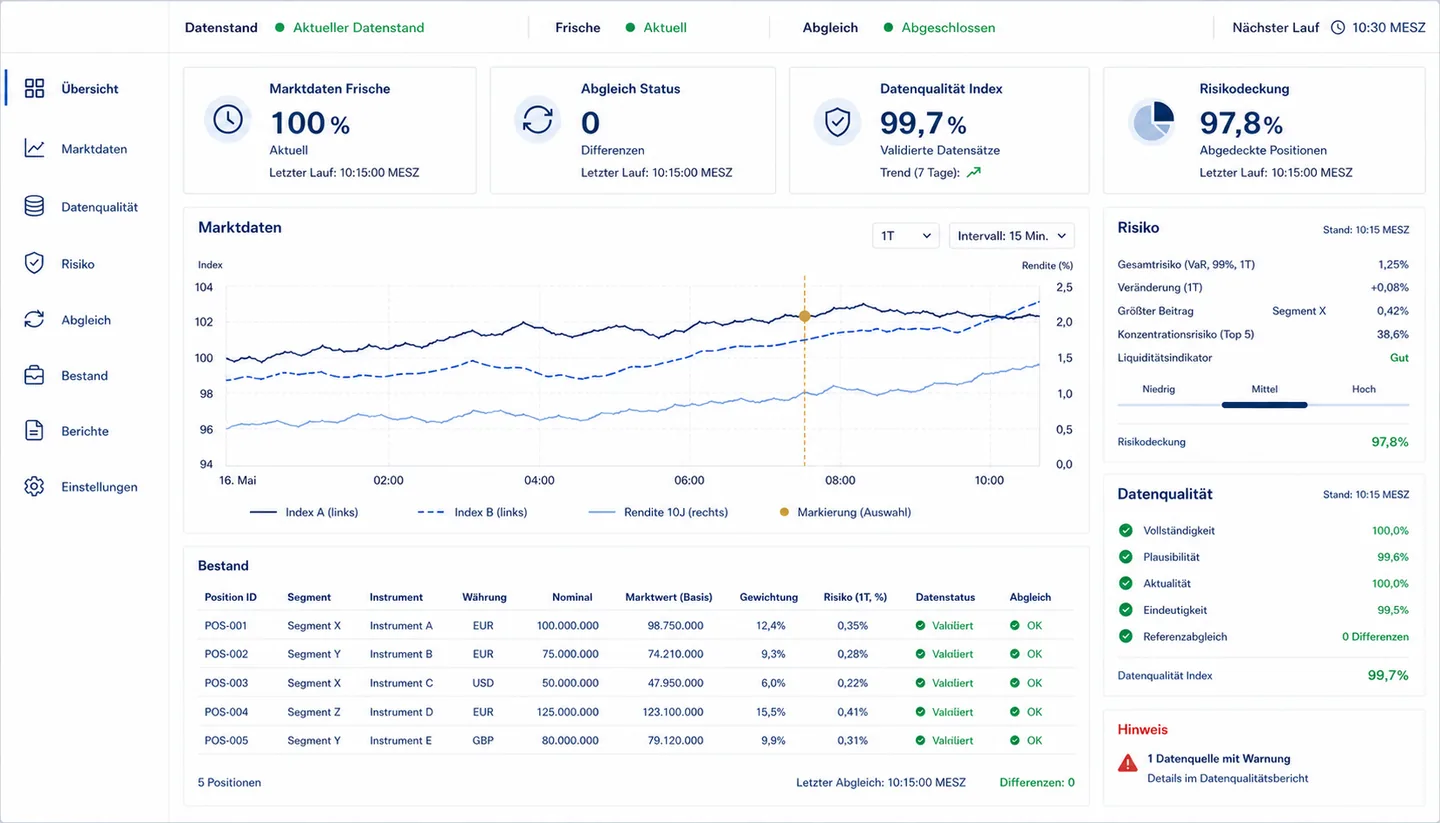The width and height of the screenshot is (1440, 823).
Task: Click the Gesamtrisiko value 1,25%
Action: [1393, 265]
